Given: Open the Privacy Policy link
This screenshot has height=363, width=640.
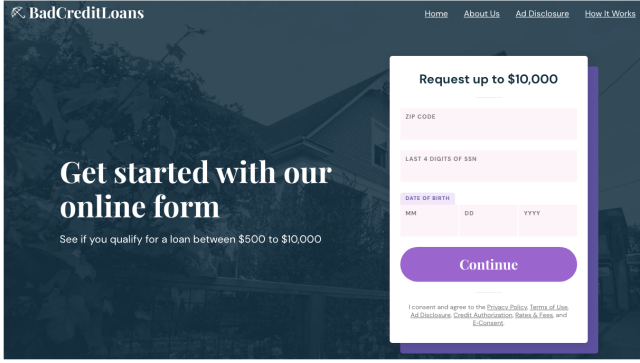Looking at the screenshot, I should tap(507, 307).
